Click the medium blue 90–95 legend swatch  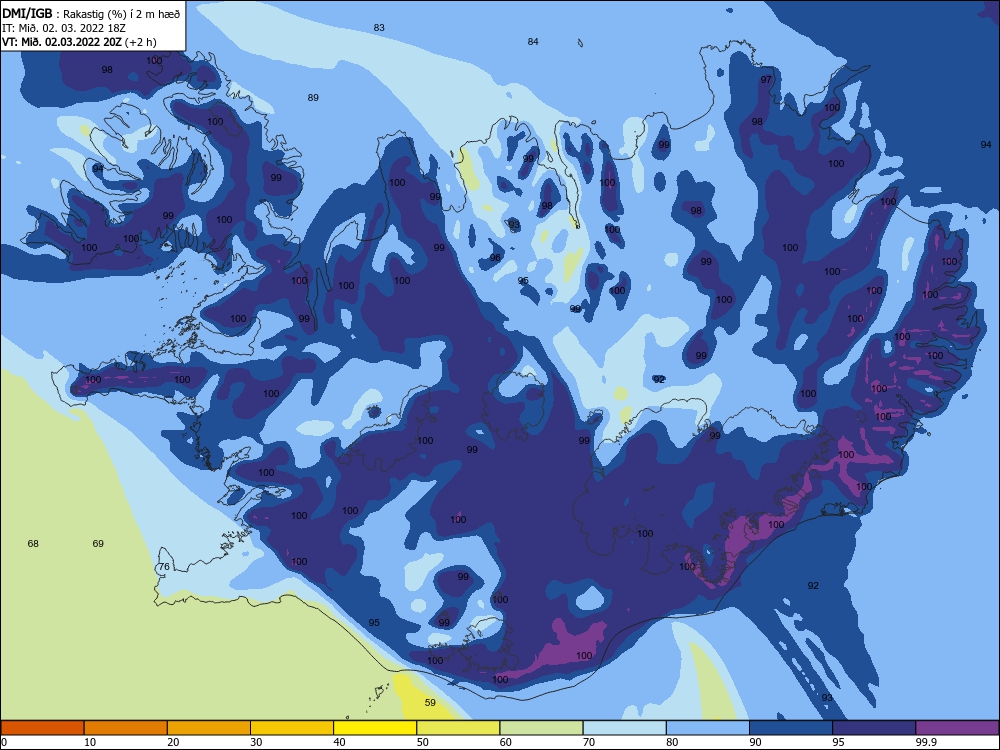click(x=791, y=728)
